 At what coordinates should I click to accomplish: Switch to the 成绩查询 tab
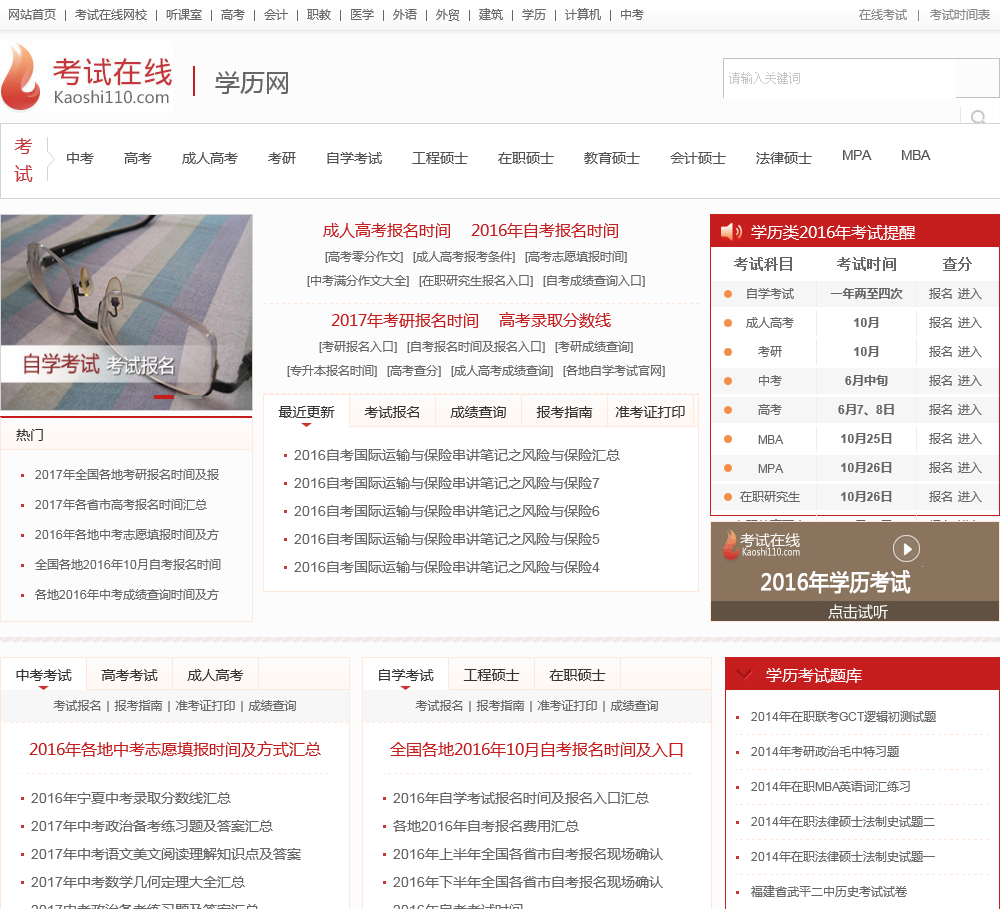pyautogui.click(x=478, y=412)
